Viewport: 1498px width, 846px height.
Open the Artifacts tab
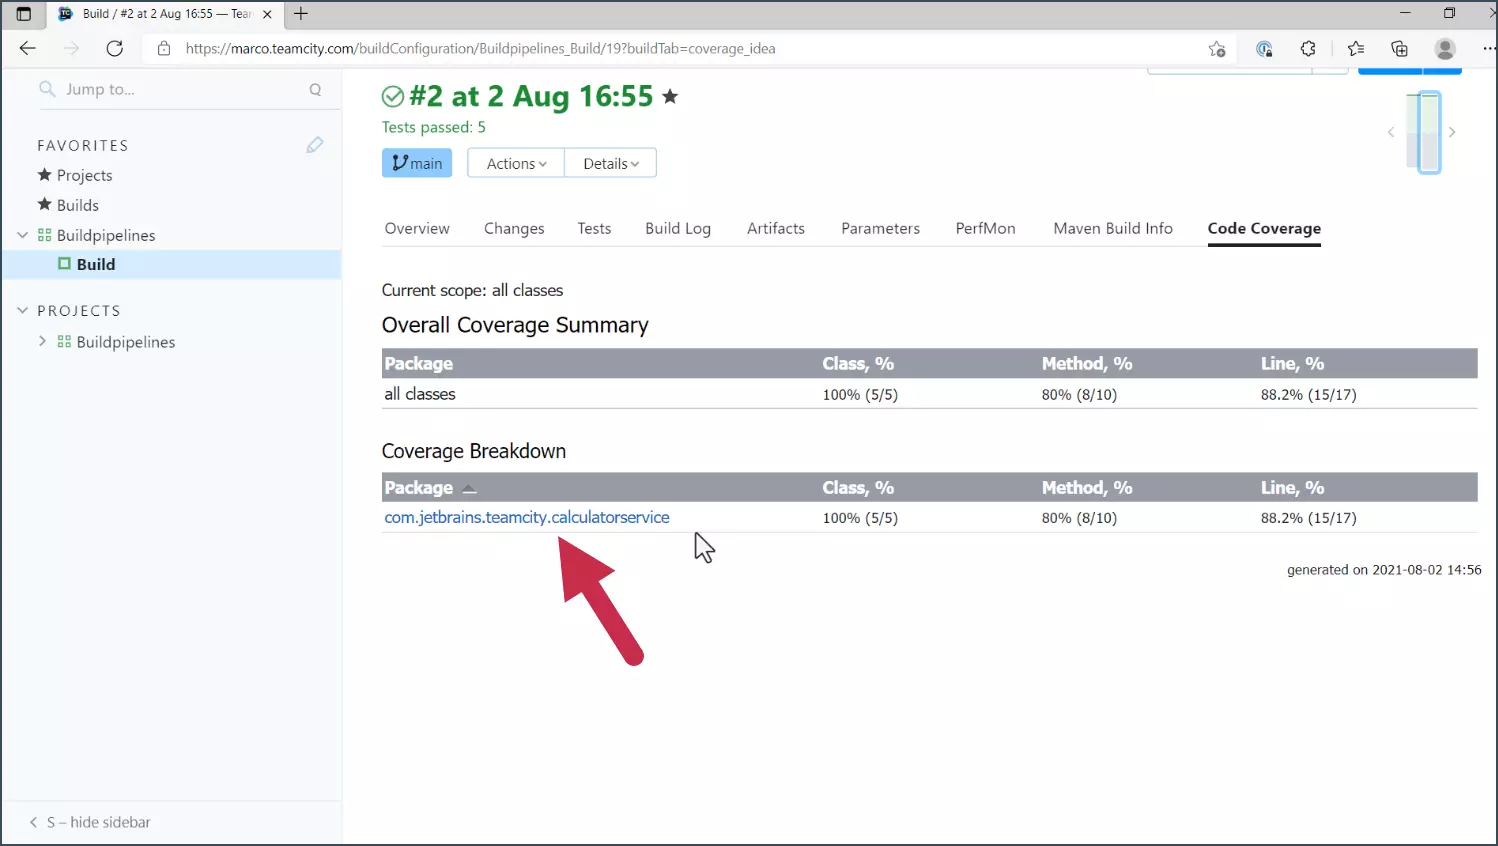coord(775,228)
